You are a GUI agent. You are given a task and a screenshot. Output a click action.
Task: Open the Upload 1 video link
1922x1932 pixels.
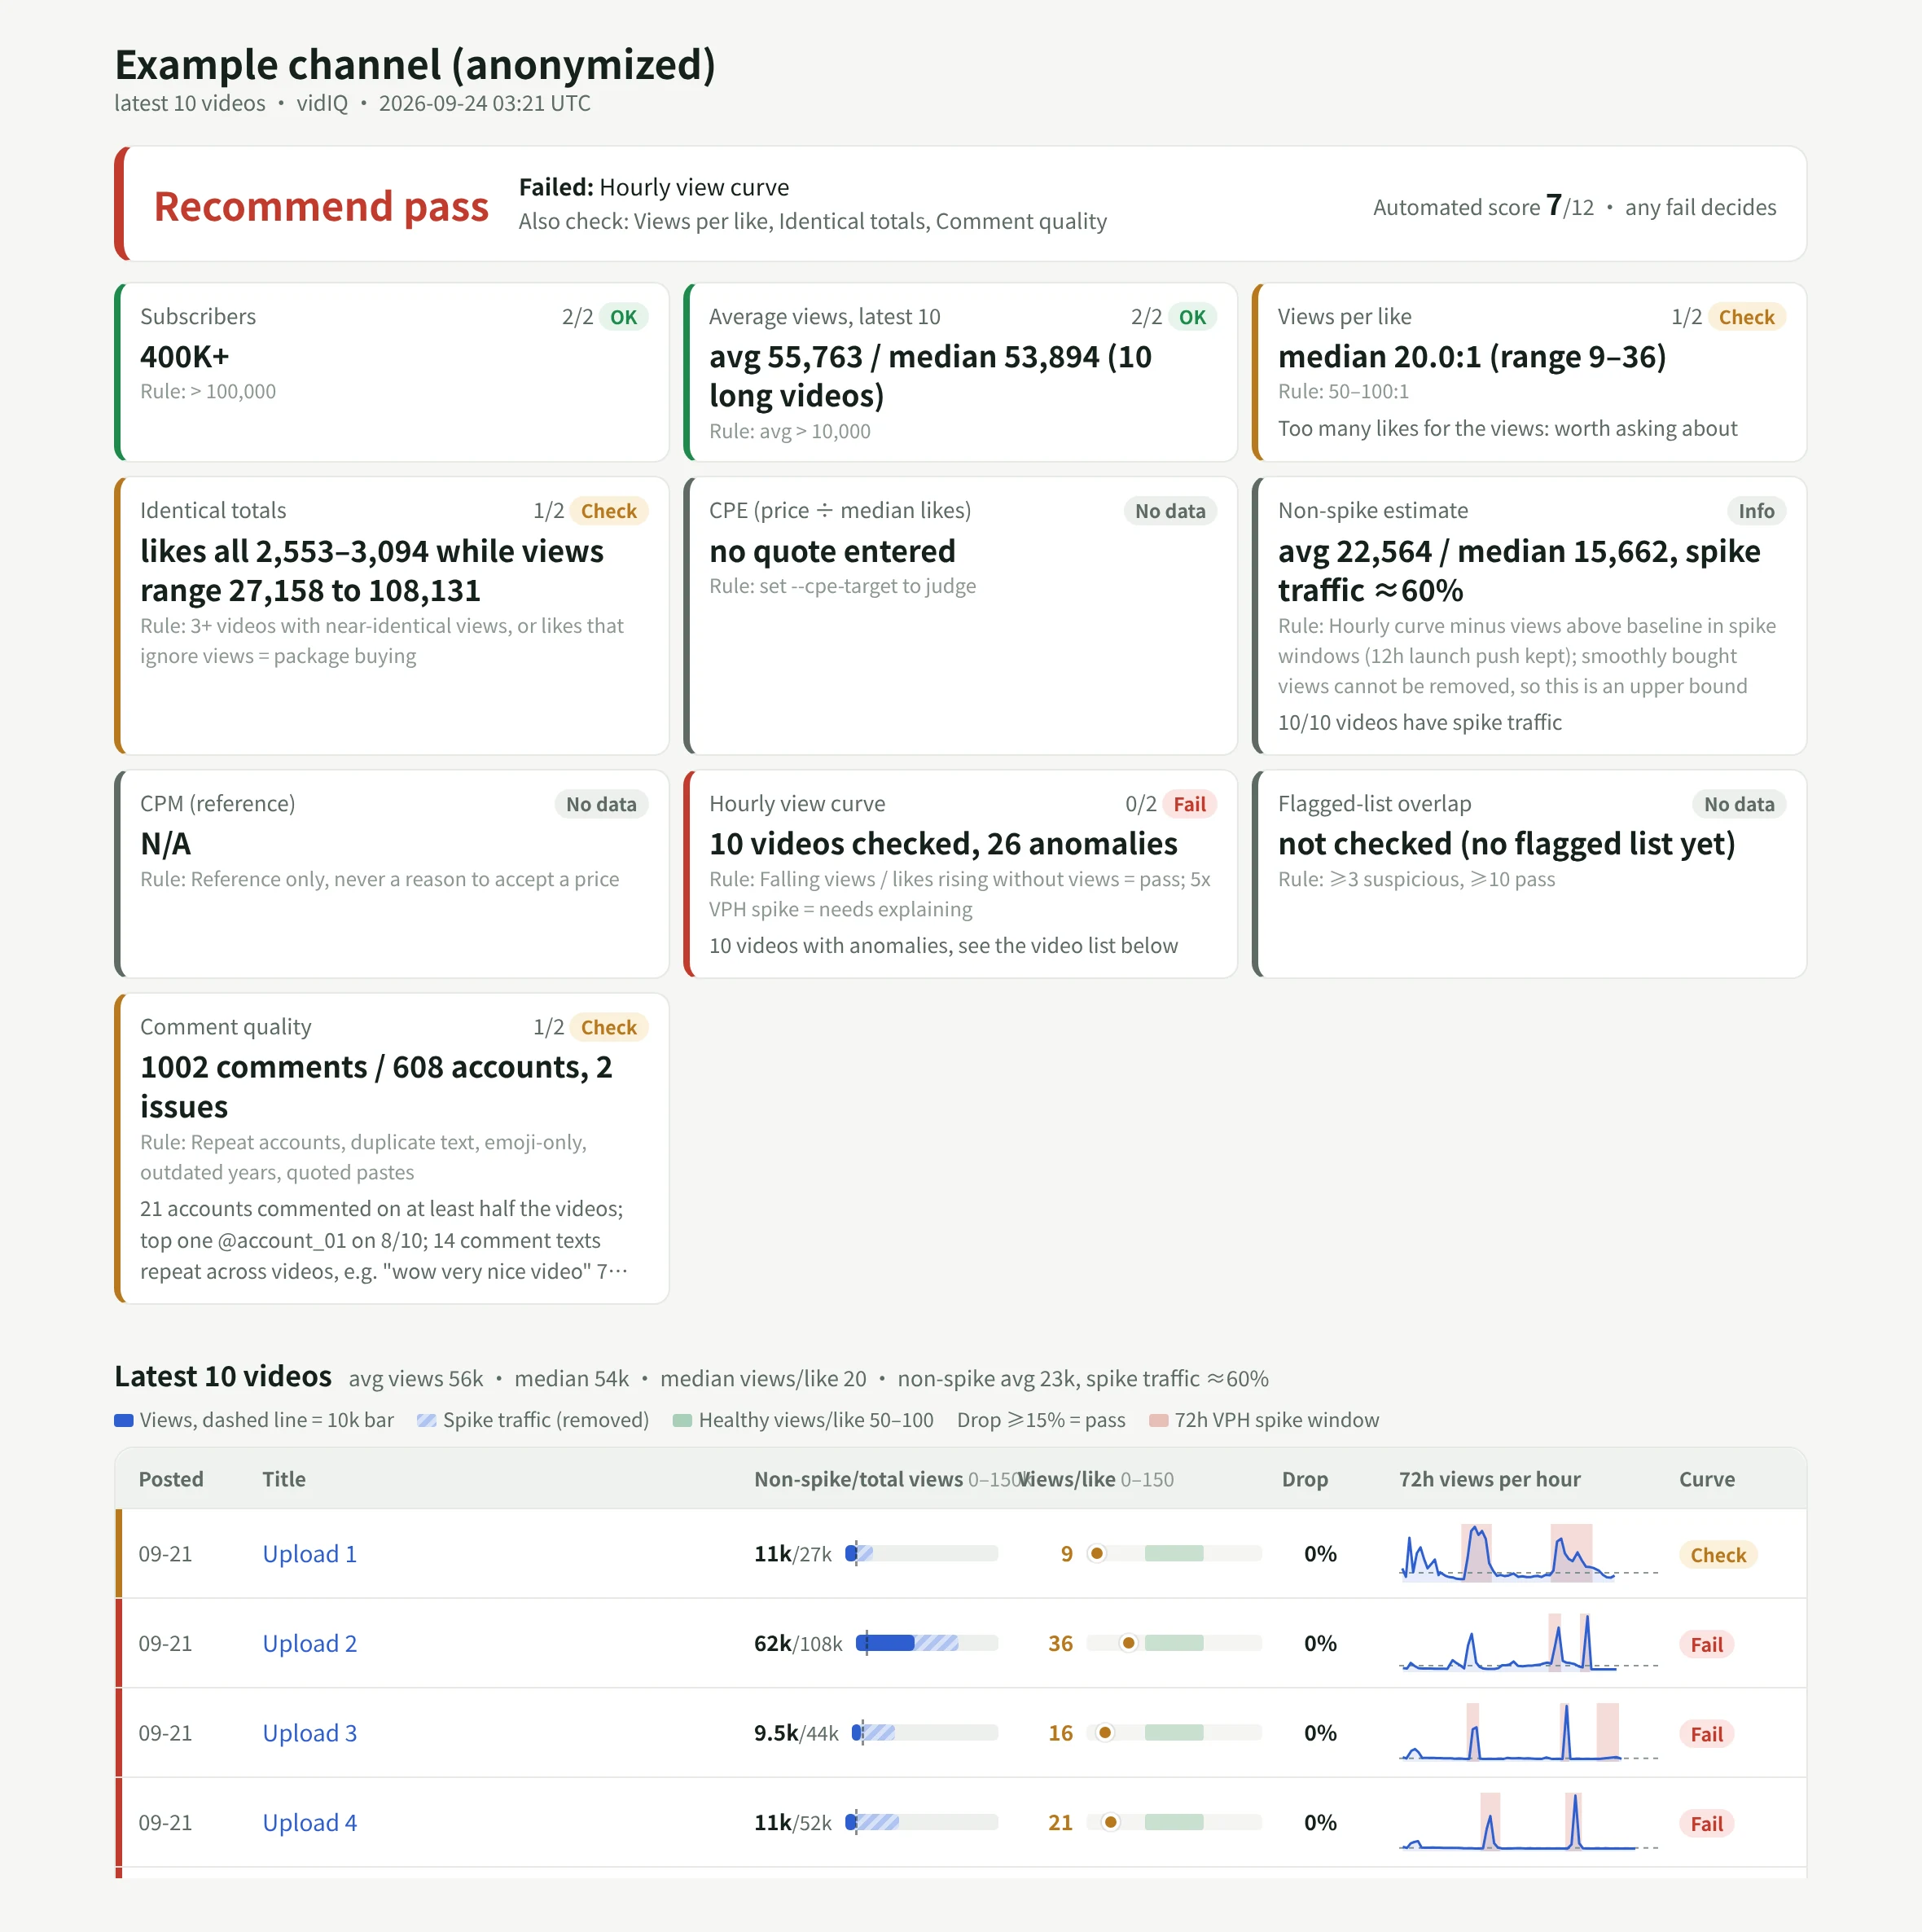309,1554
